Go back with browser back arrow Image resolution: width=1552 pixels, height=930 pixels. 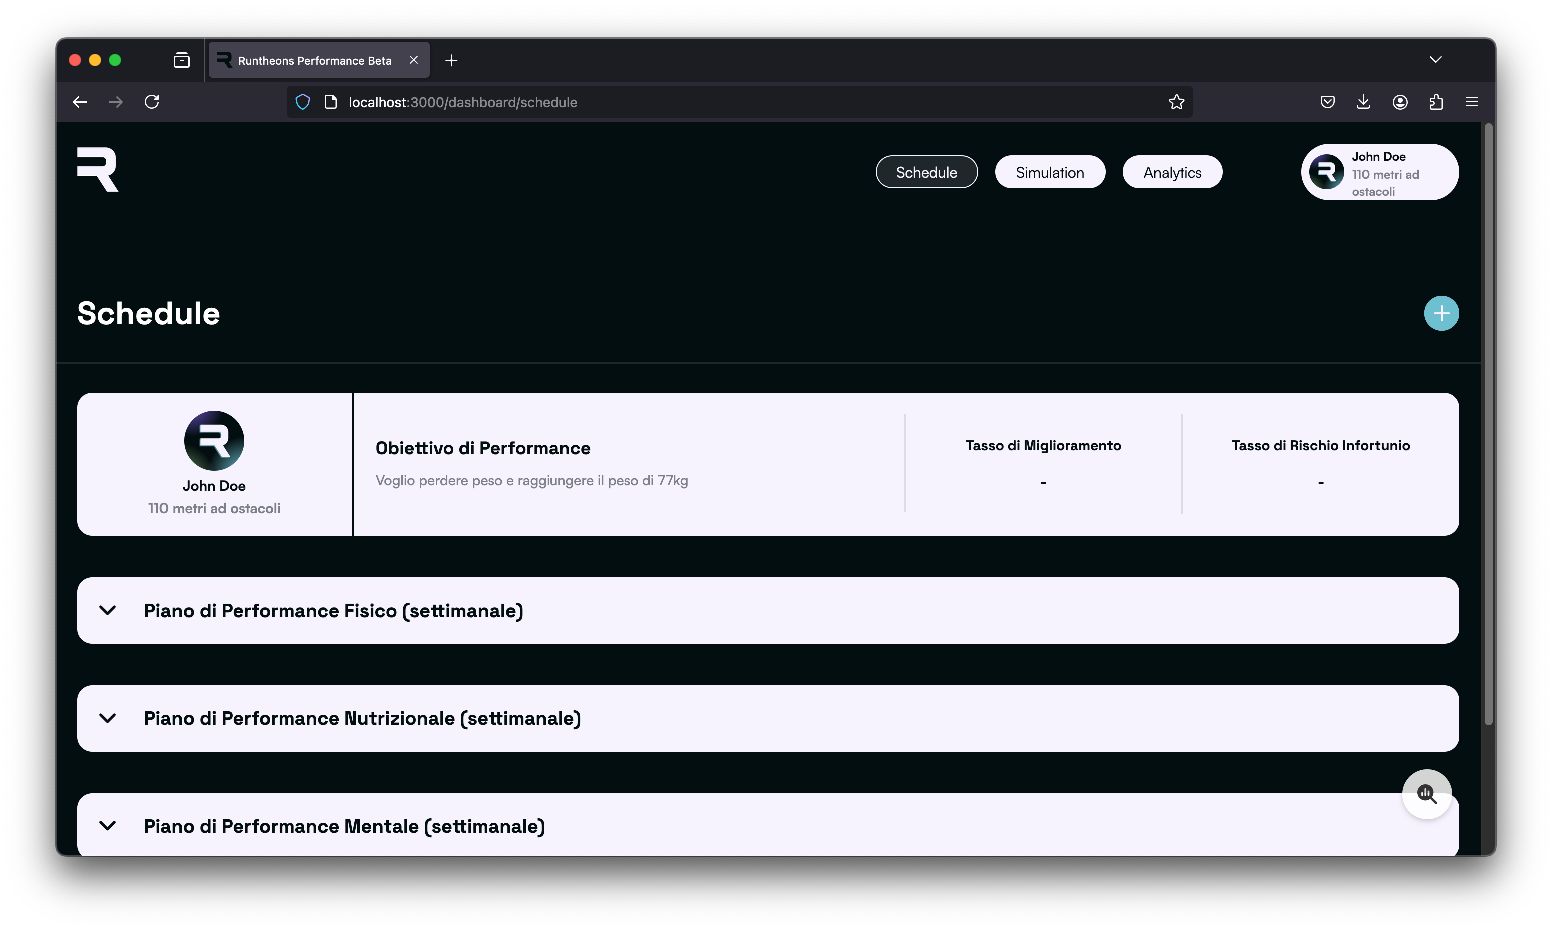pos(80,102)
